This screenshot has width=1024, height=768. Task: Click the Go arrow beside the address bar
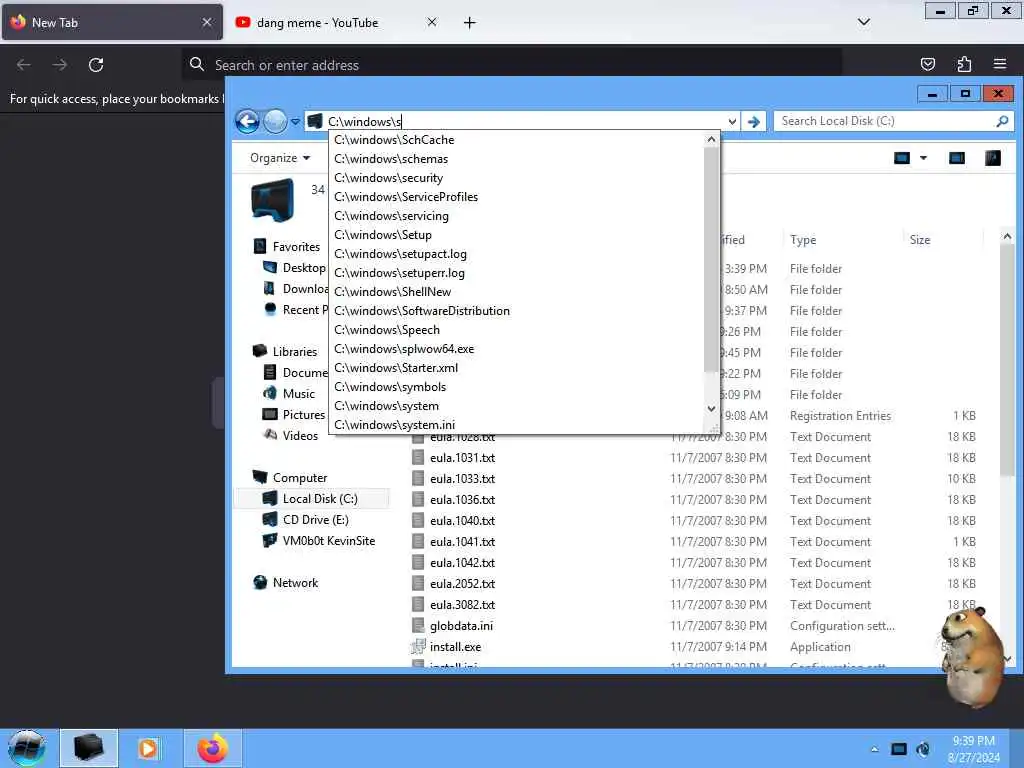[754, 121]
